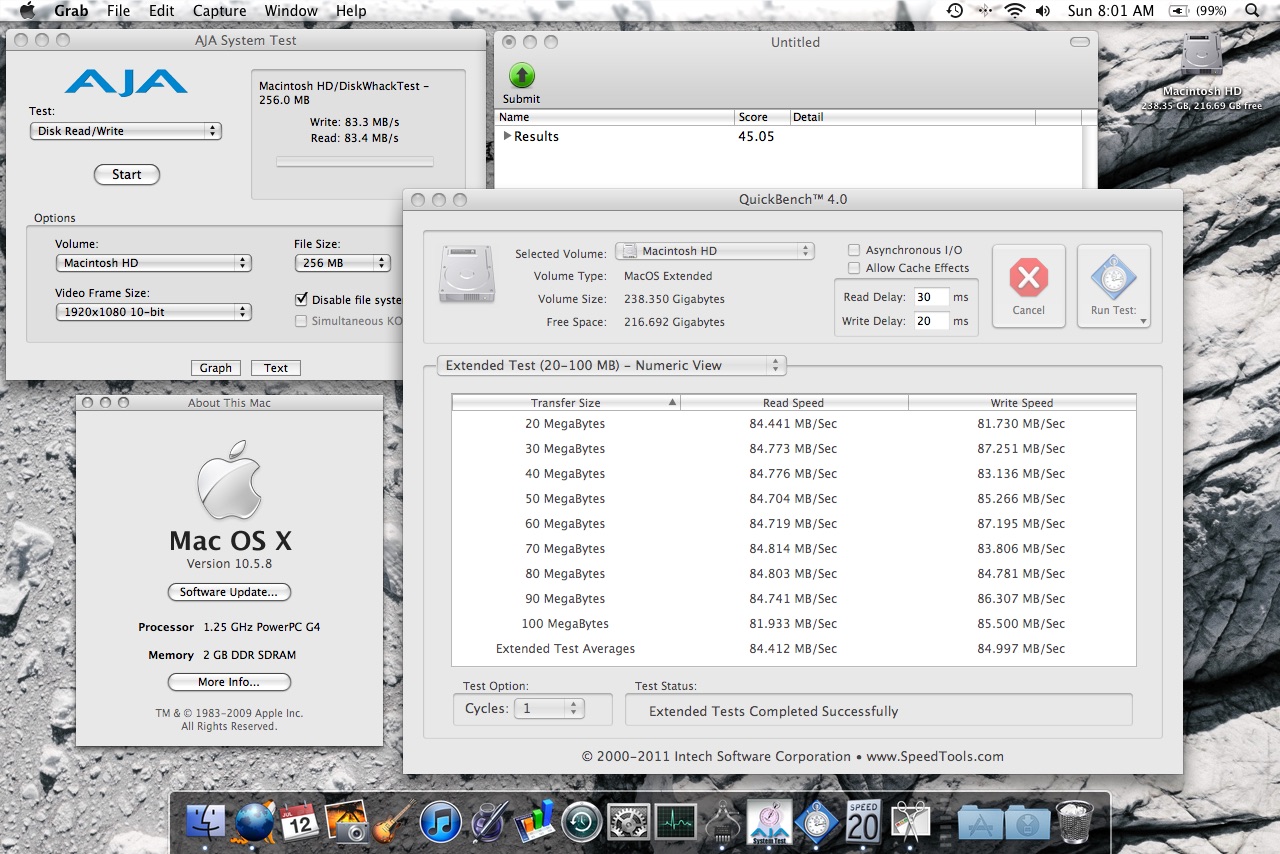Click Software Update button
This screenshot has width=1280, height=854.
click(229, 592)
